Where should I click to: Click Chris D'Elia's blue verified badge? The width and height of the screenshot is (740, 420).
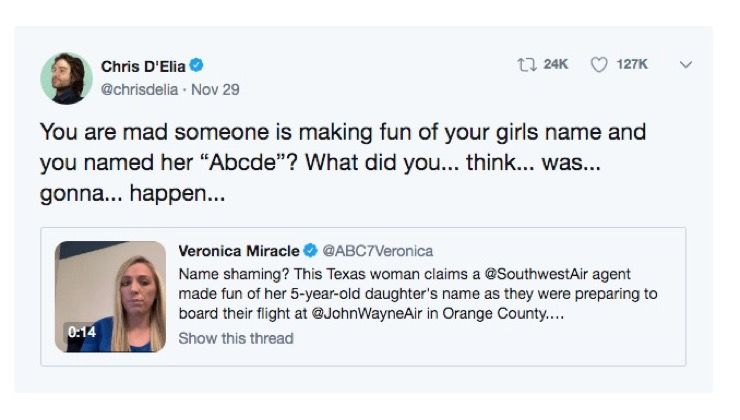(x=198, y=66)
